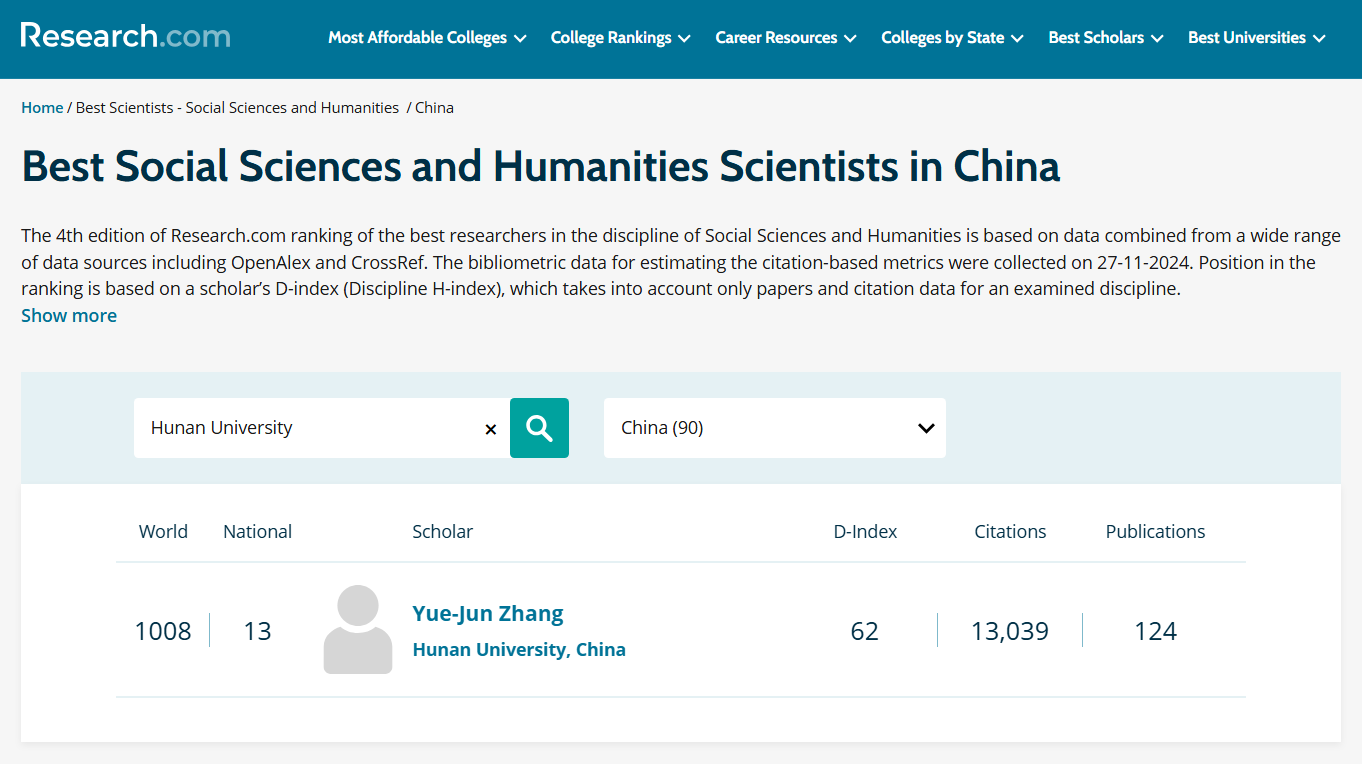Open the Best Scholars menu

tap(1106, 38)
